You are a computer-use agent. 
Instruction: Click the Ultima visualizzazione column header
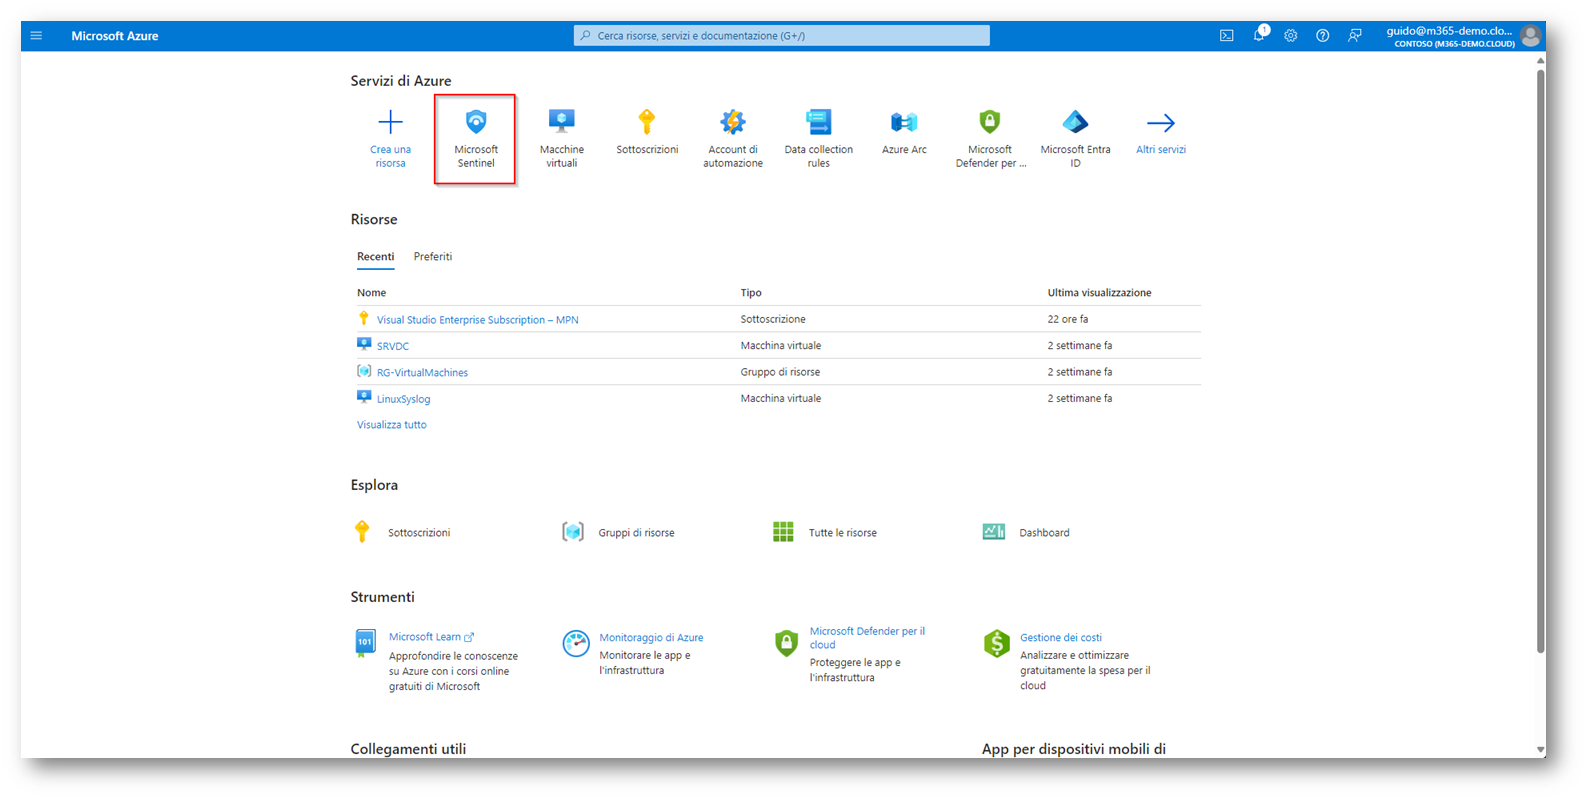(x=1099, y=293)
